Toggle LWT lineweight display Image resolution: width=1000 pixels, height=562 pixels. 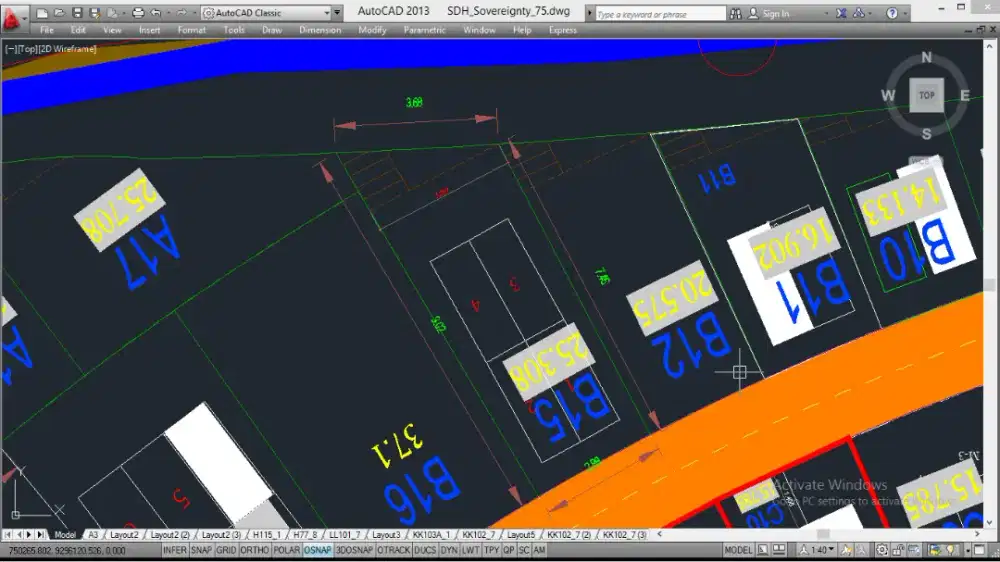(x=471, y=550)
